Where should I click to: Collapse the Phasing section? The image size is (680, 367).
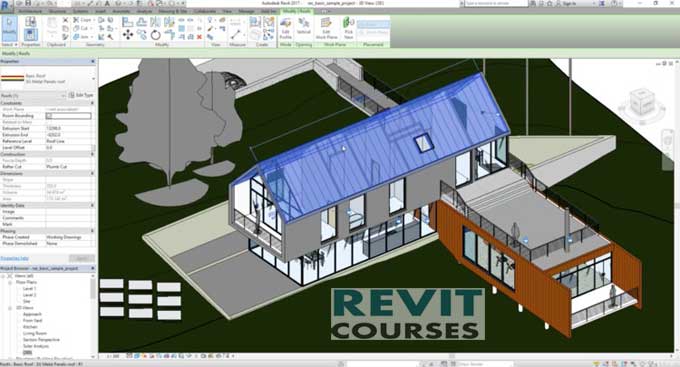tap(92, 231)
